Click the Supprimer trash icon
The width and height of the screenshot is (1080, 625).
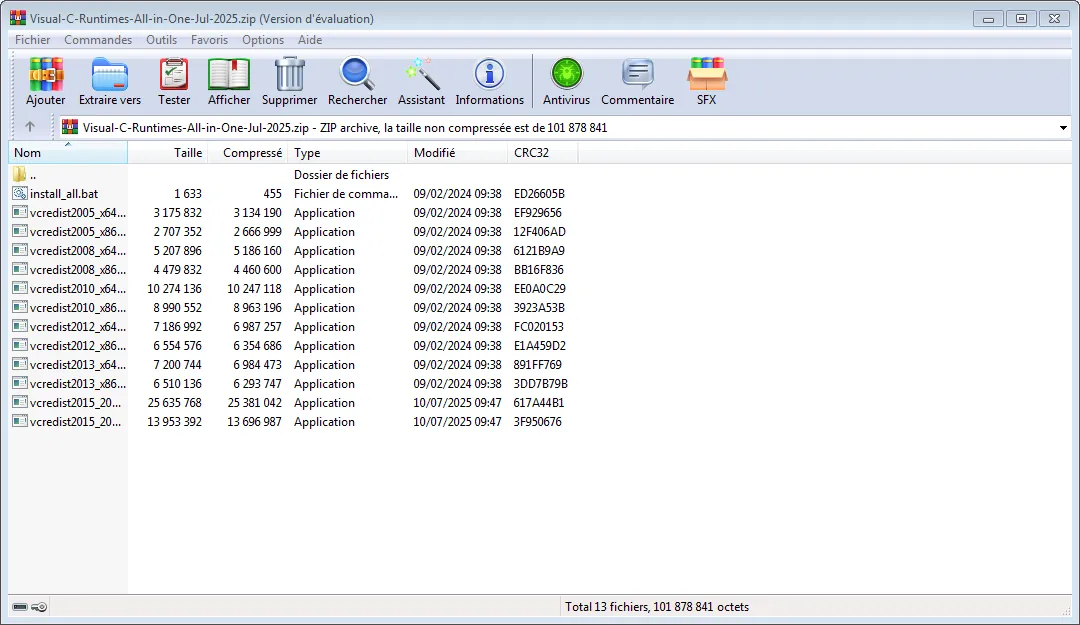289,74
